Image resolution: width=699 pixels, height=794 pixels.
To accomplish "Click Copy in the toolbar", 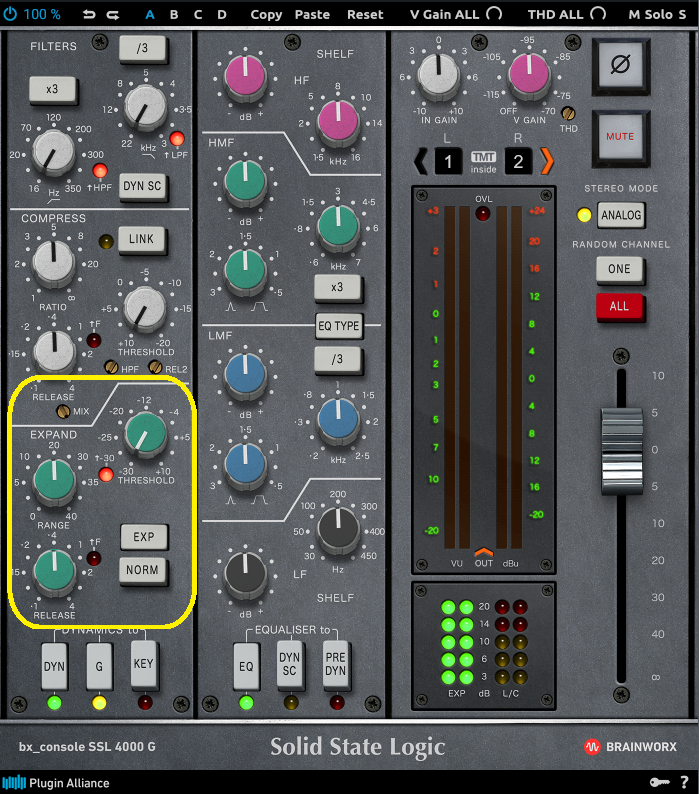I will [266, 15].
